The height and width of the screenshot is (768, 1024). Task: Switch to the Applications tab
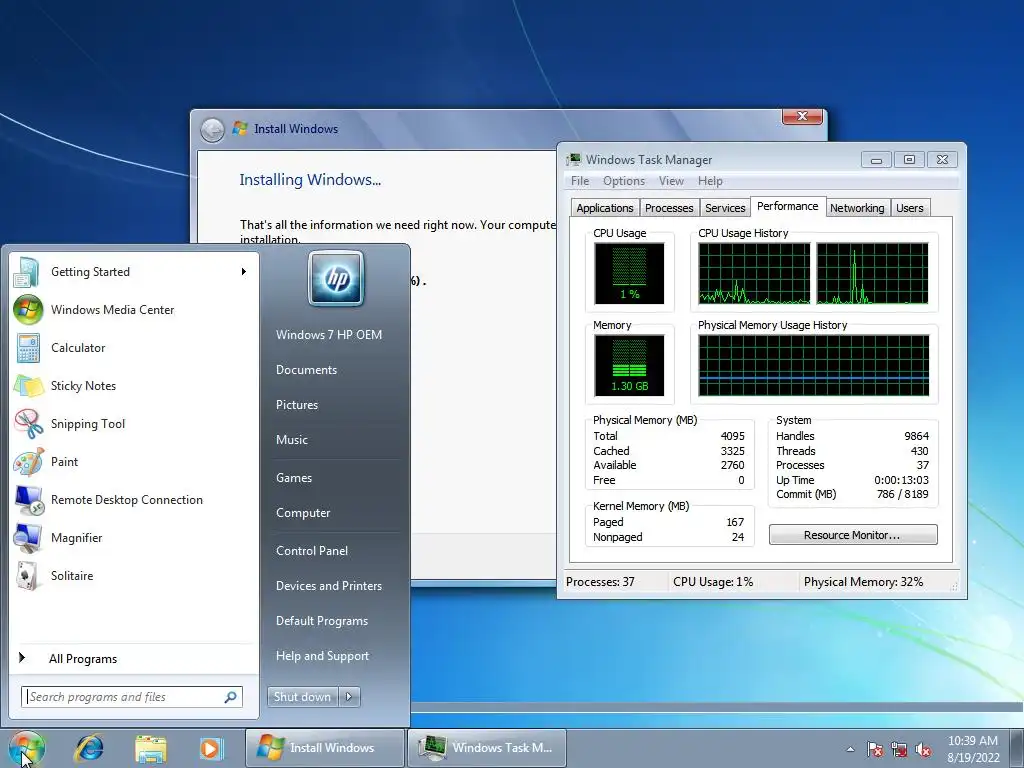(x=605, y=208)
